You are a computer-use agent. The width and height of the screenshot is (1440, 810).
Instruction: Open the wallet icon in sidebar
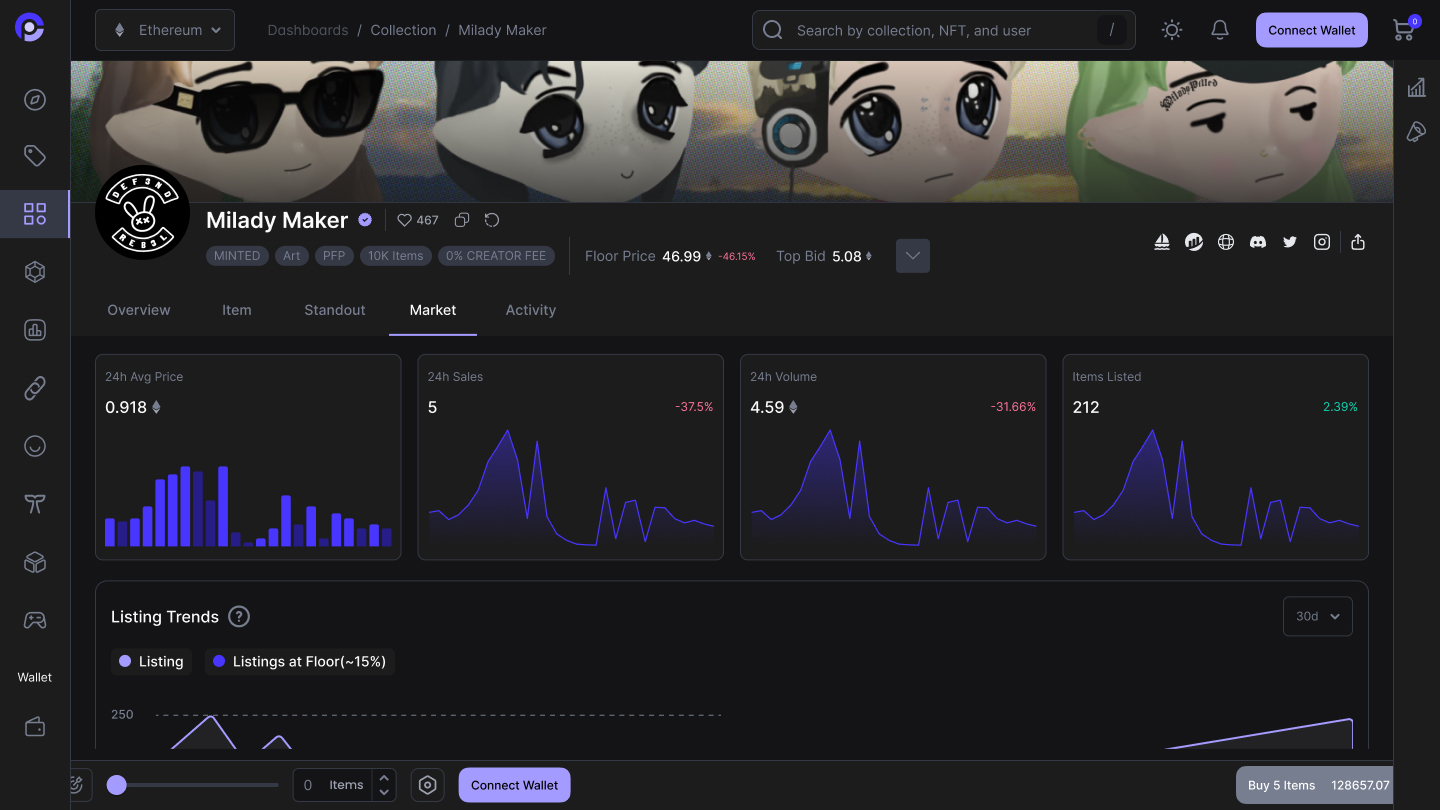(35, 727)
